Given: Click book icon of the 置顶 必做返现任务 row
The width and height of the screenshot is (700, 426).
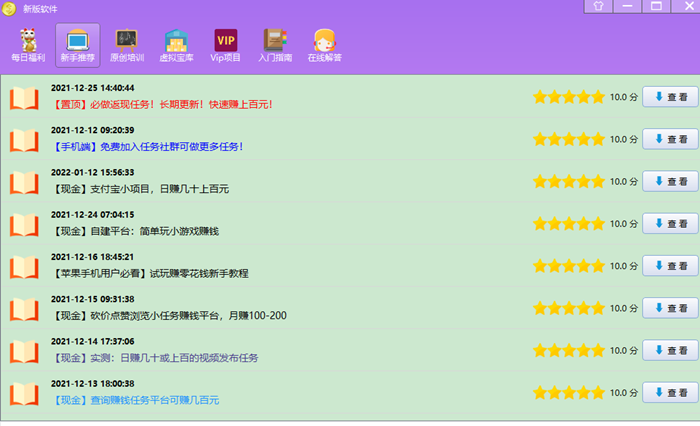Looking at the screenshot, I should 24,97.
